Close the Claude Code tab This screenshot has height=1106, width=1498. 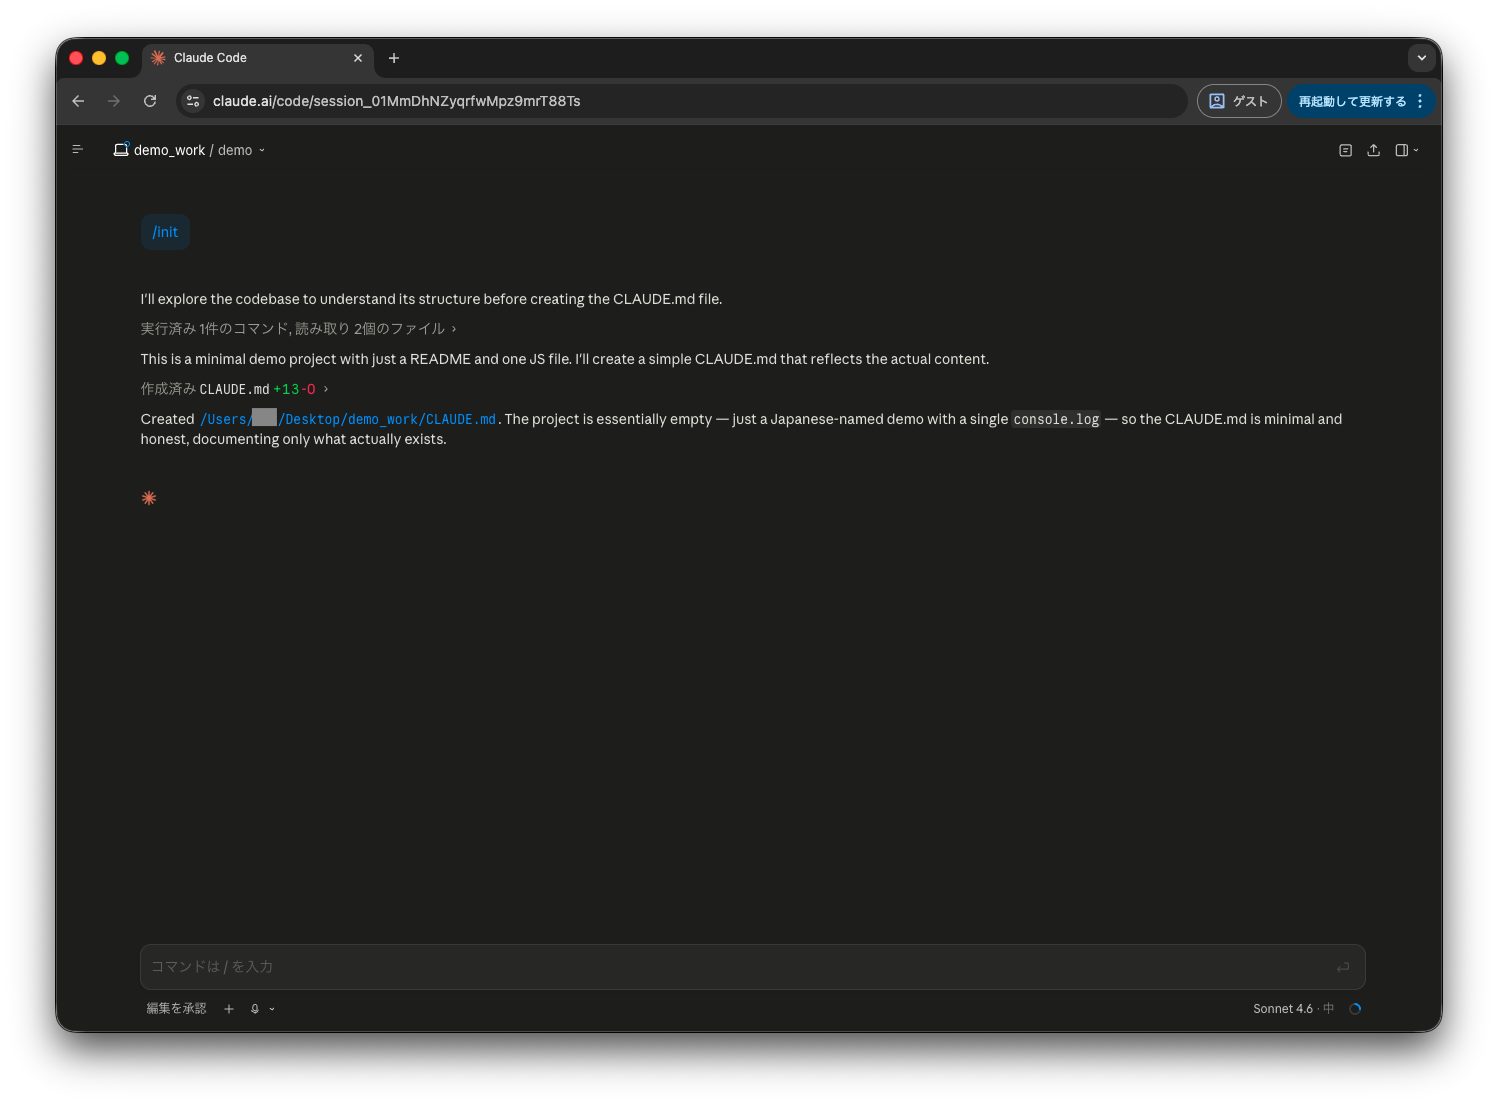tap(358, 58)
